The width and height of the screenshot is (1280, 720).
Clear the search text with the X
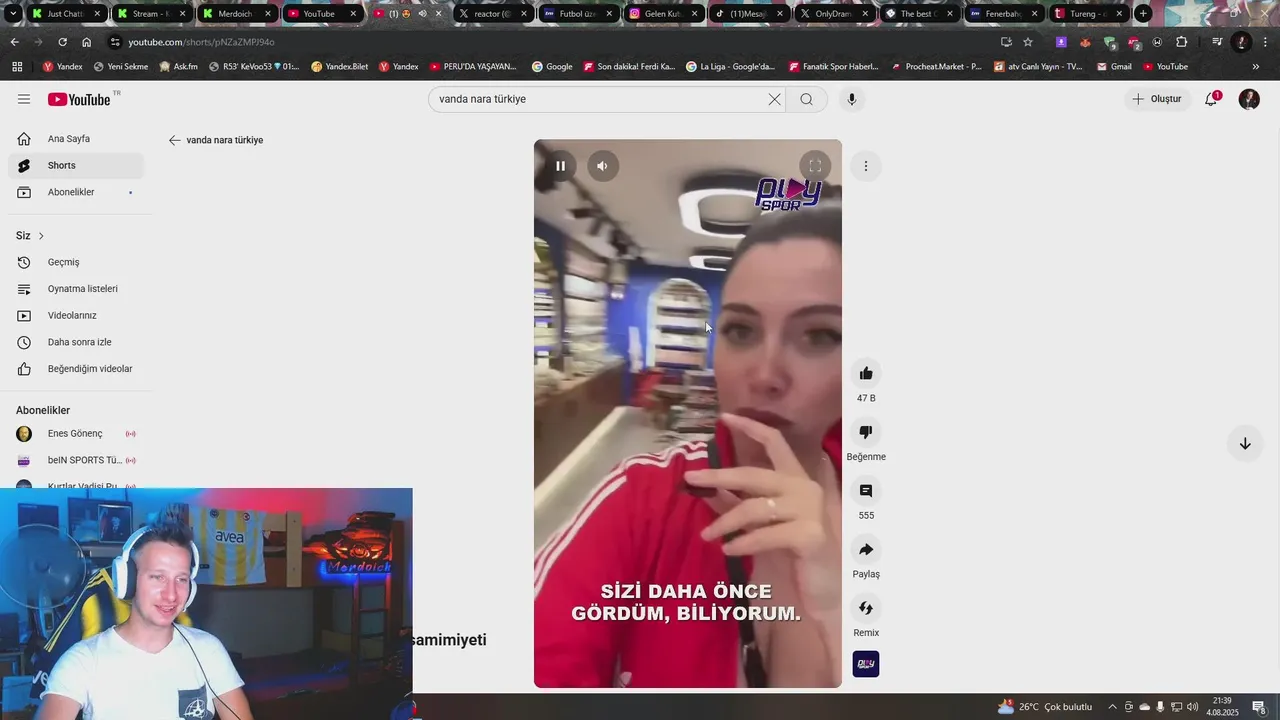[x=774, y=99]
